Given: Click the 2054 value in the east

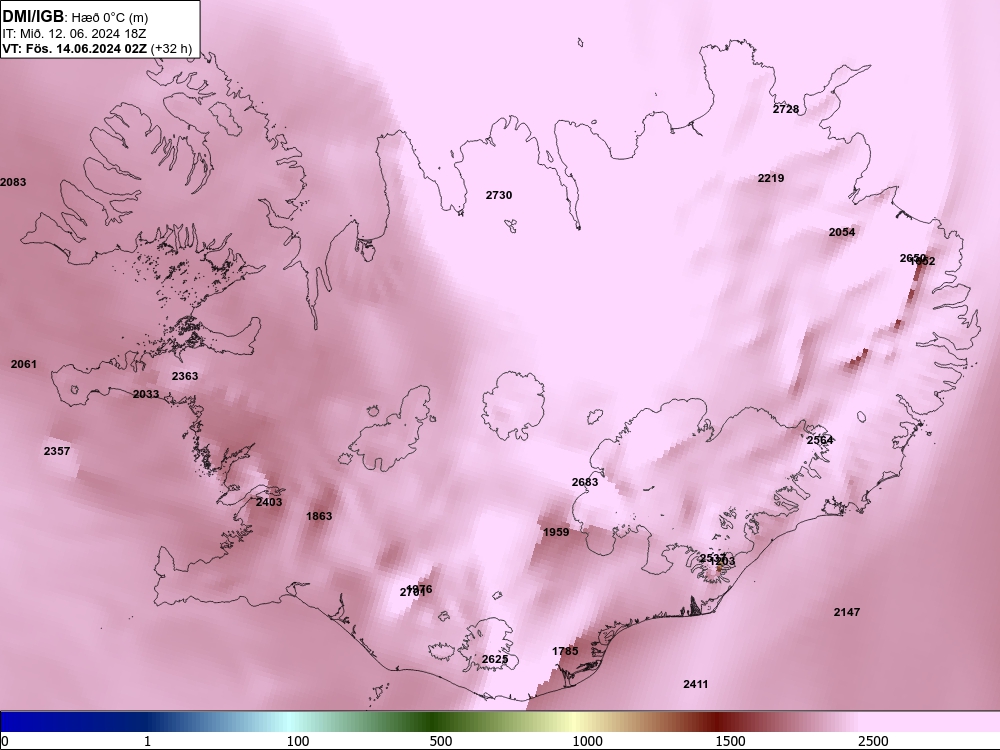Looking at the screenshot, I should click(x=842, y=232).
